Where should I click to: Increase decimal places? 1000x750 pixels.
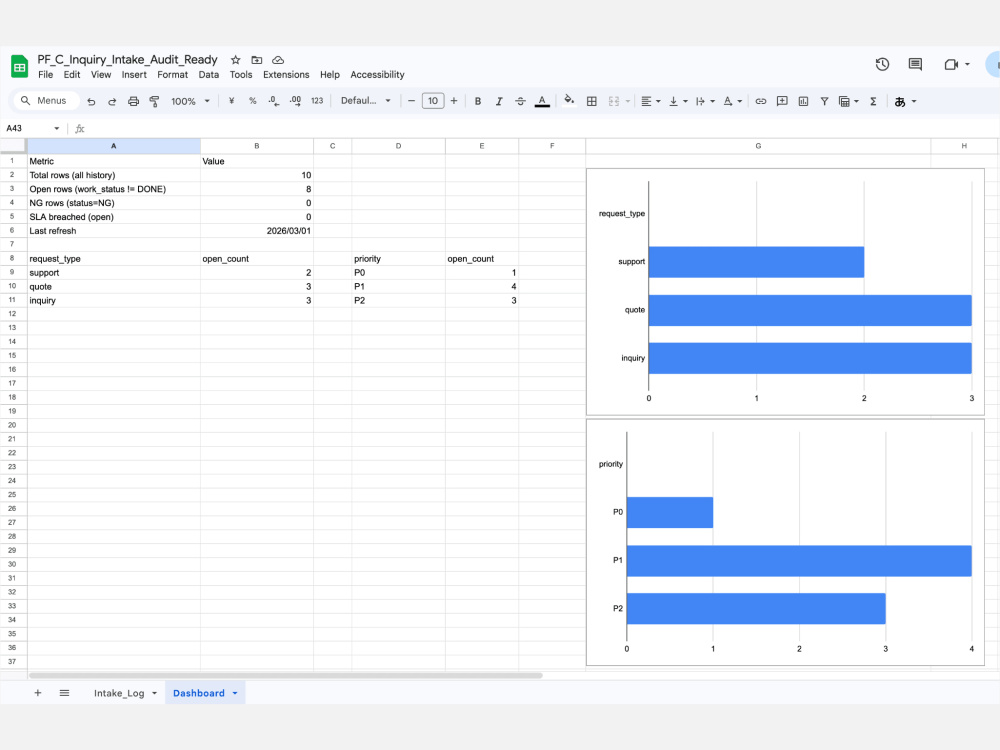point(295,101)
